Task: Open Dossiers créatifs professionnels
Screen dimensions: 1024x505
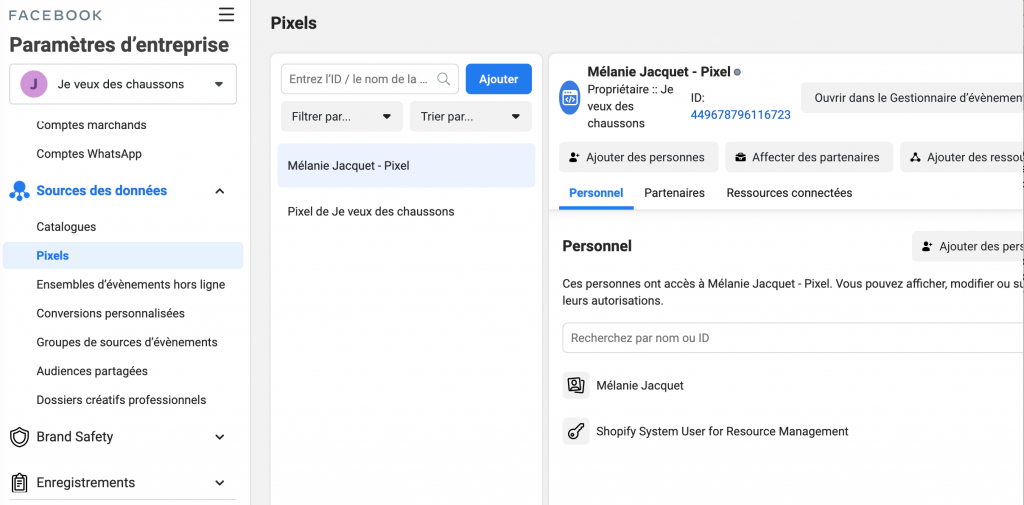Action: [x=121, y=400]
